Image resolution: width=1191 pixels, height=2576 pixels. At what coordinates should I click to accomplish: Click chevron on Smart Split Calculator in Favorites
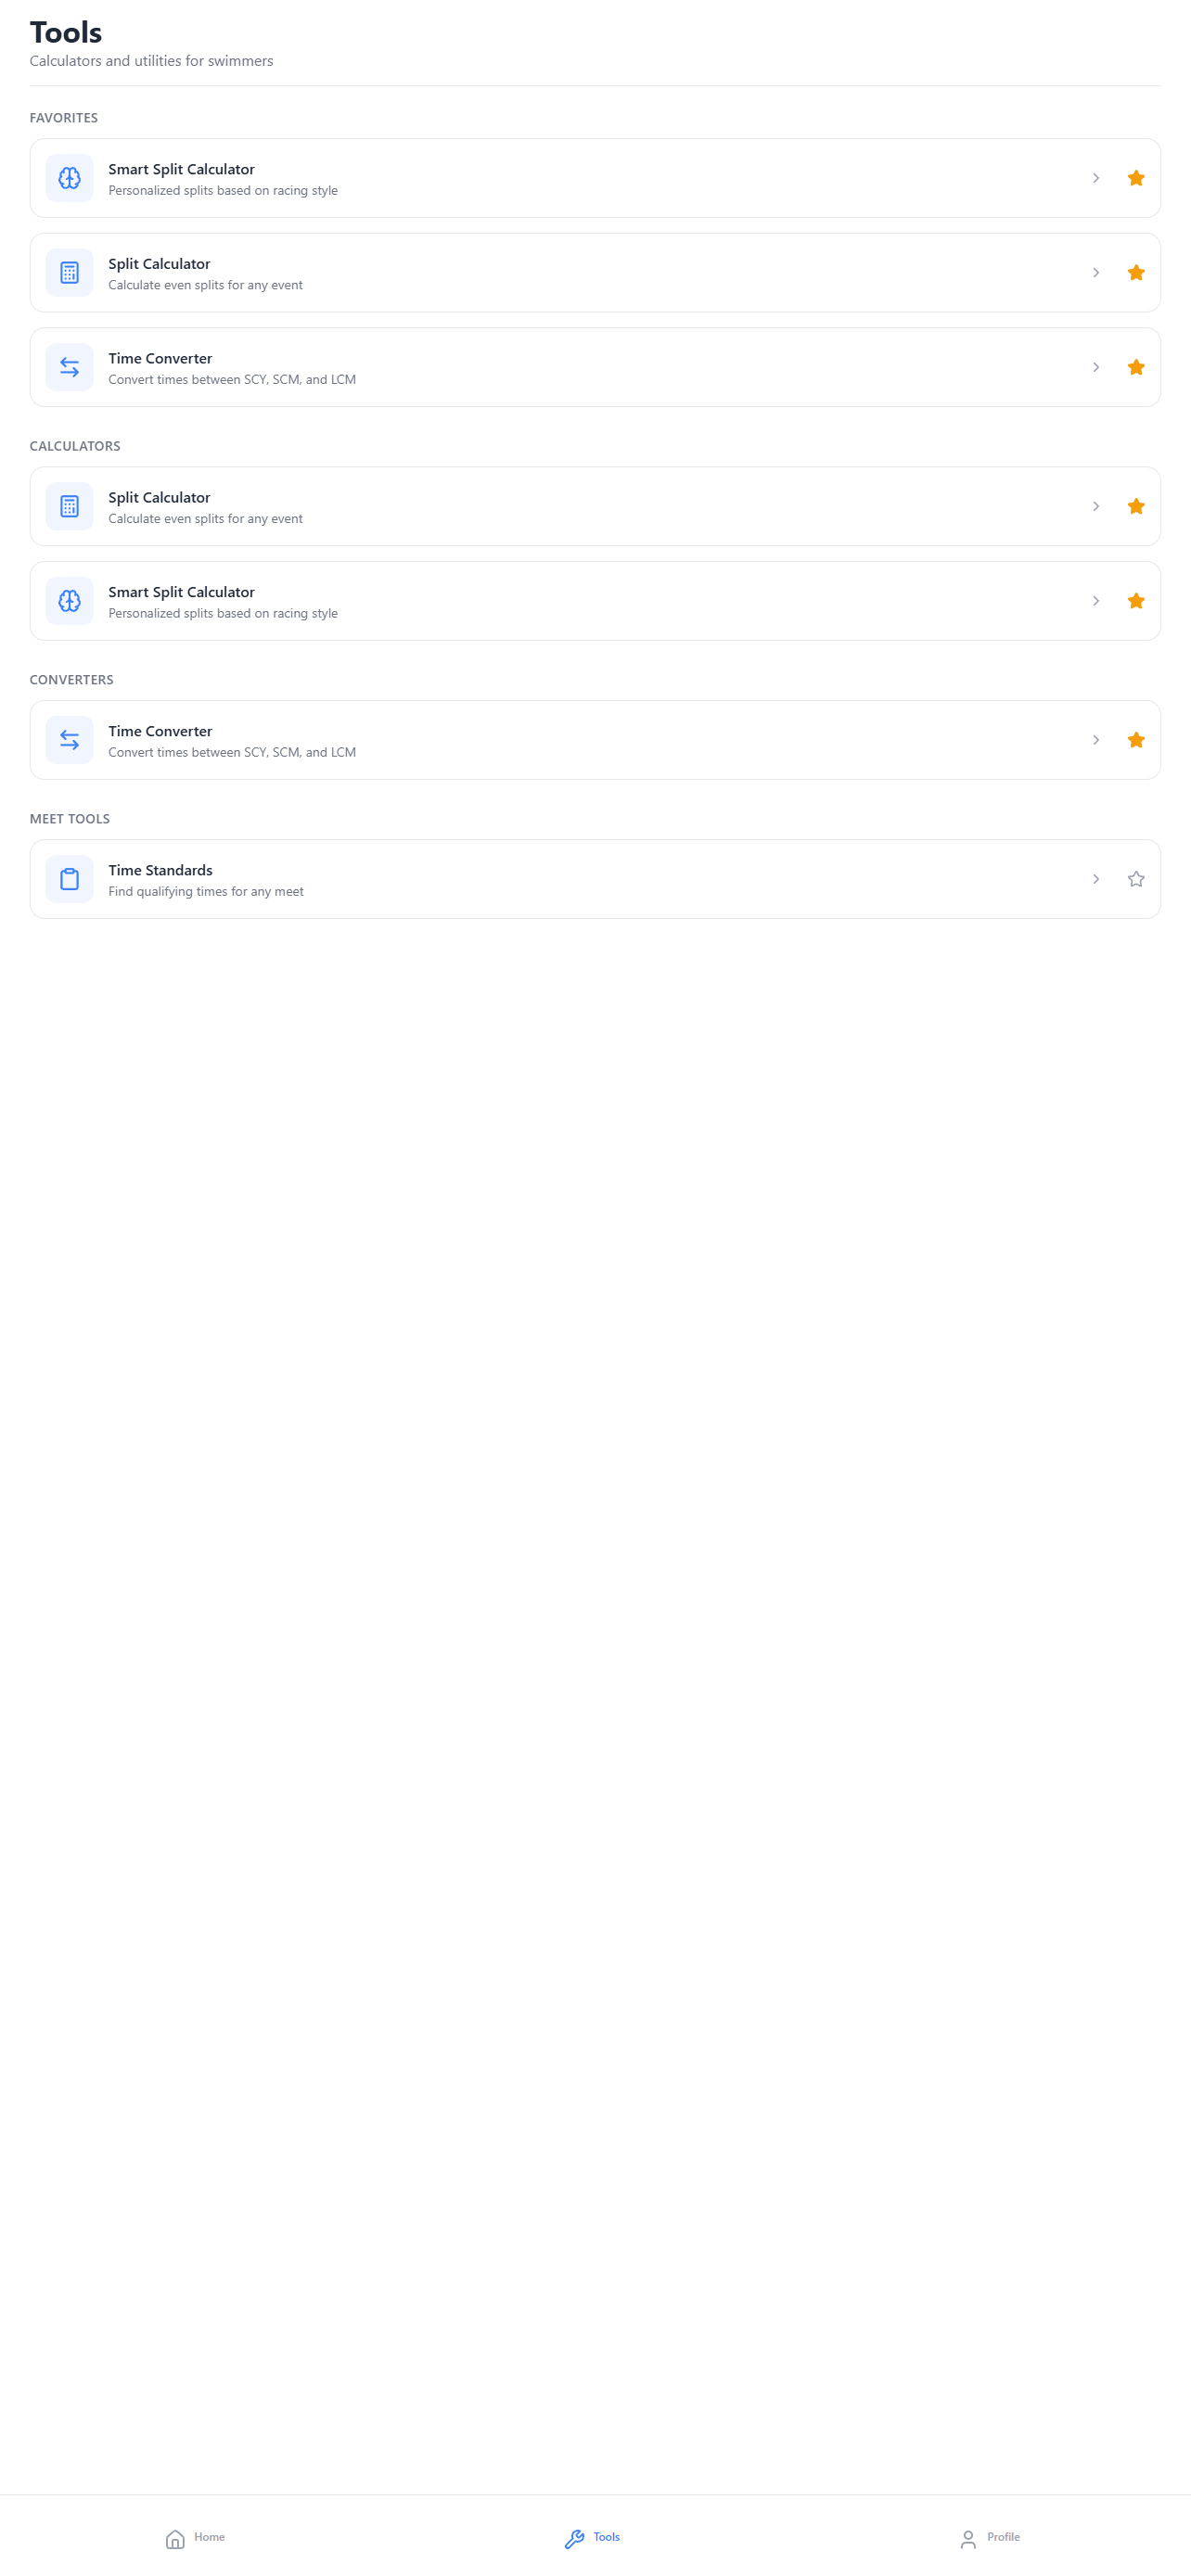(1096, 178)
